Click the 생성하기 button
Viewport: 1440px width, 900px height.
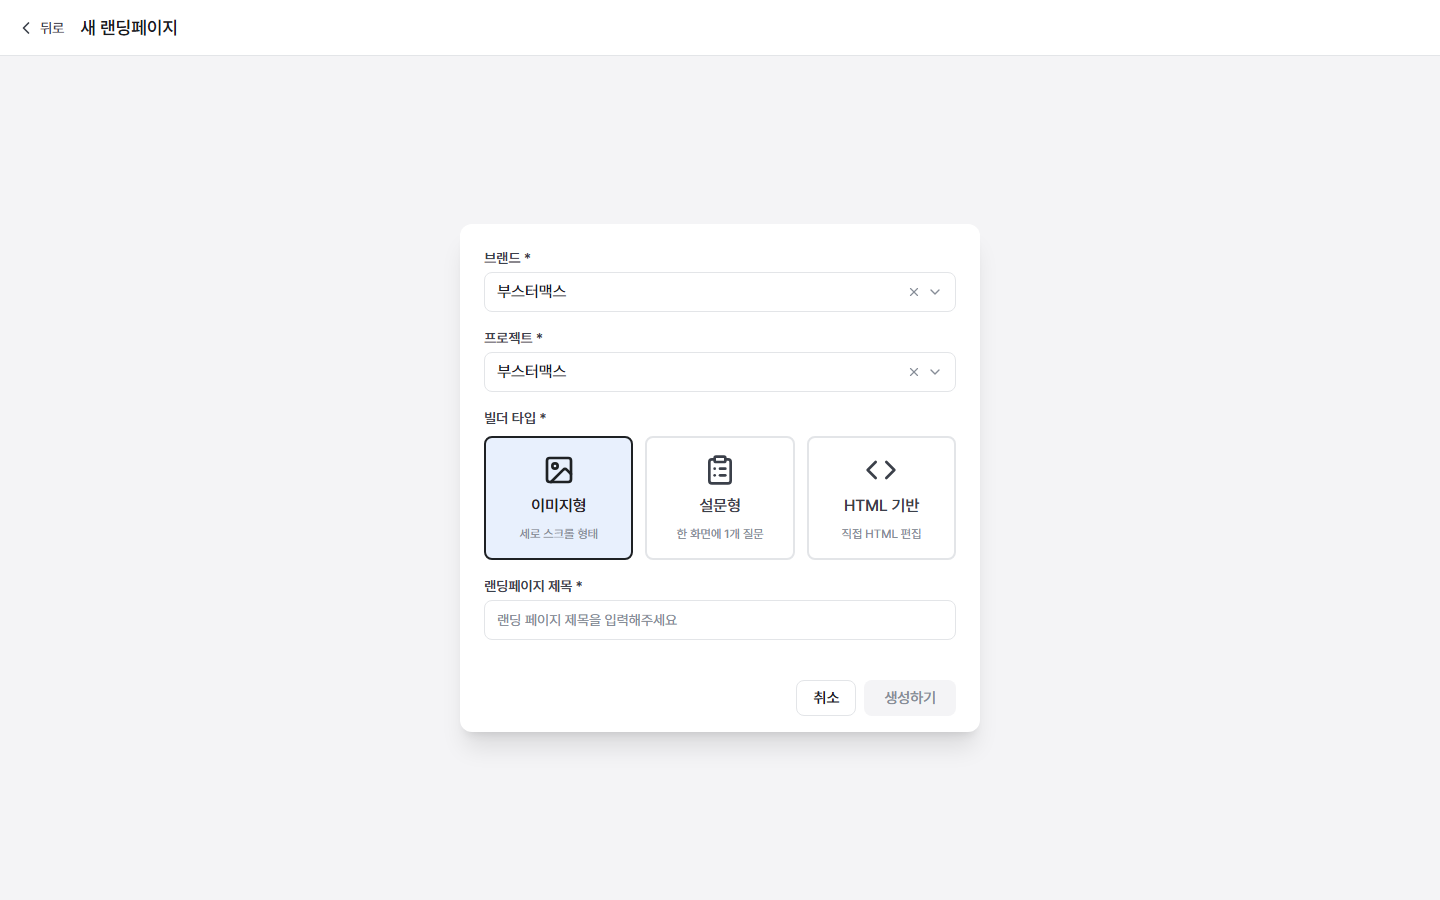pos(910,698)
